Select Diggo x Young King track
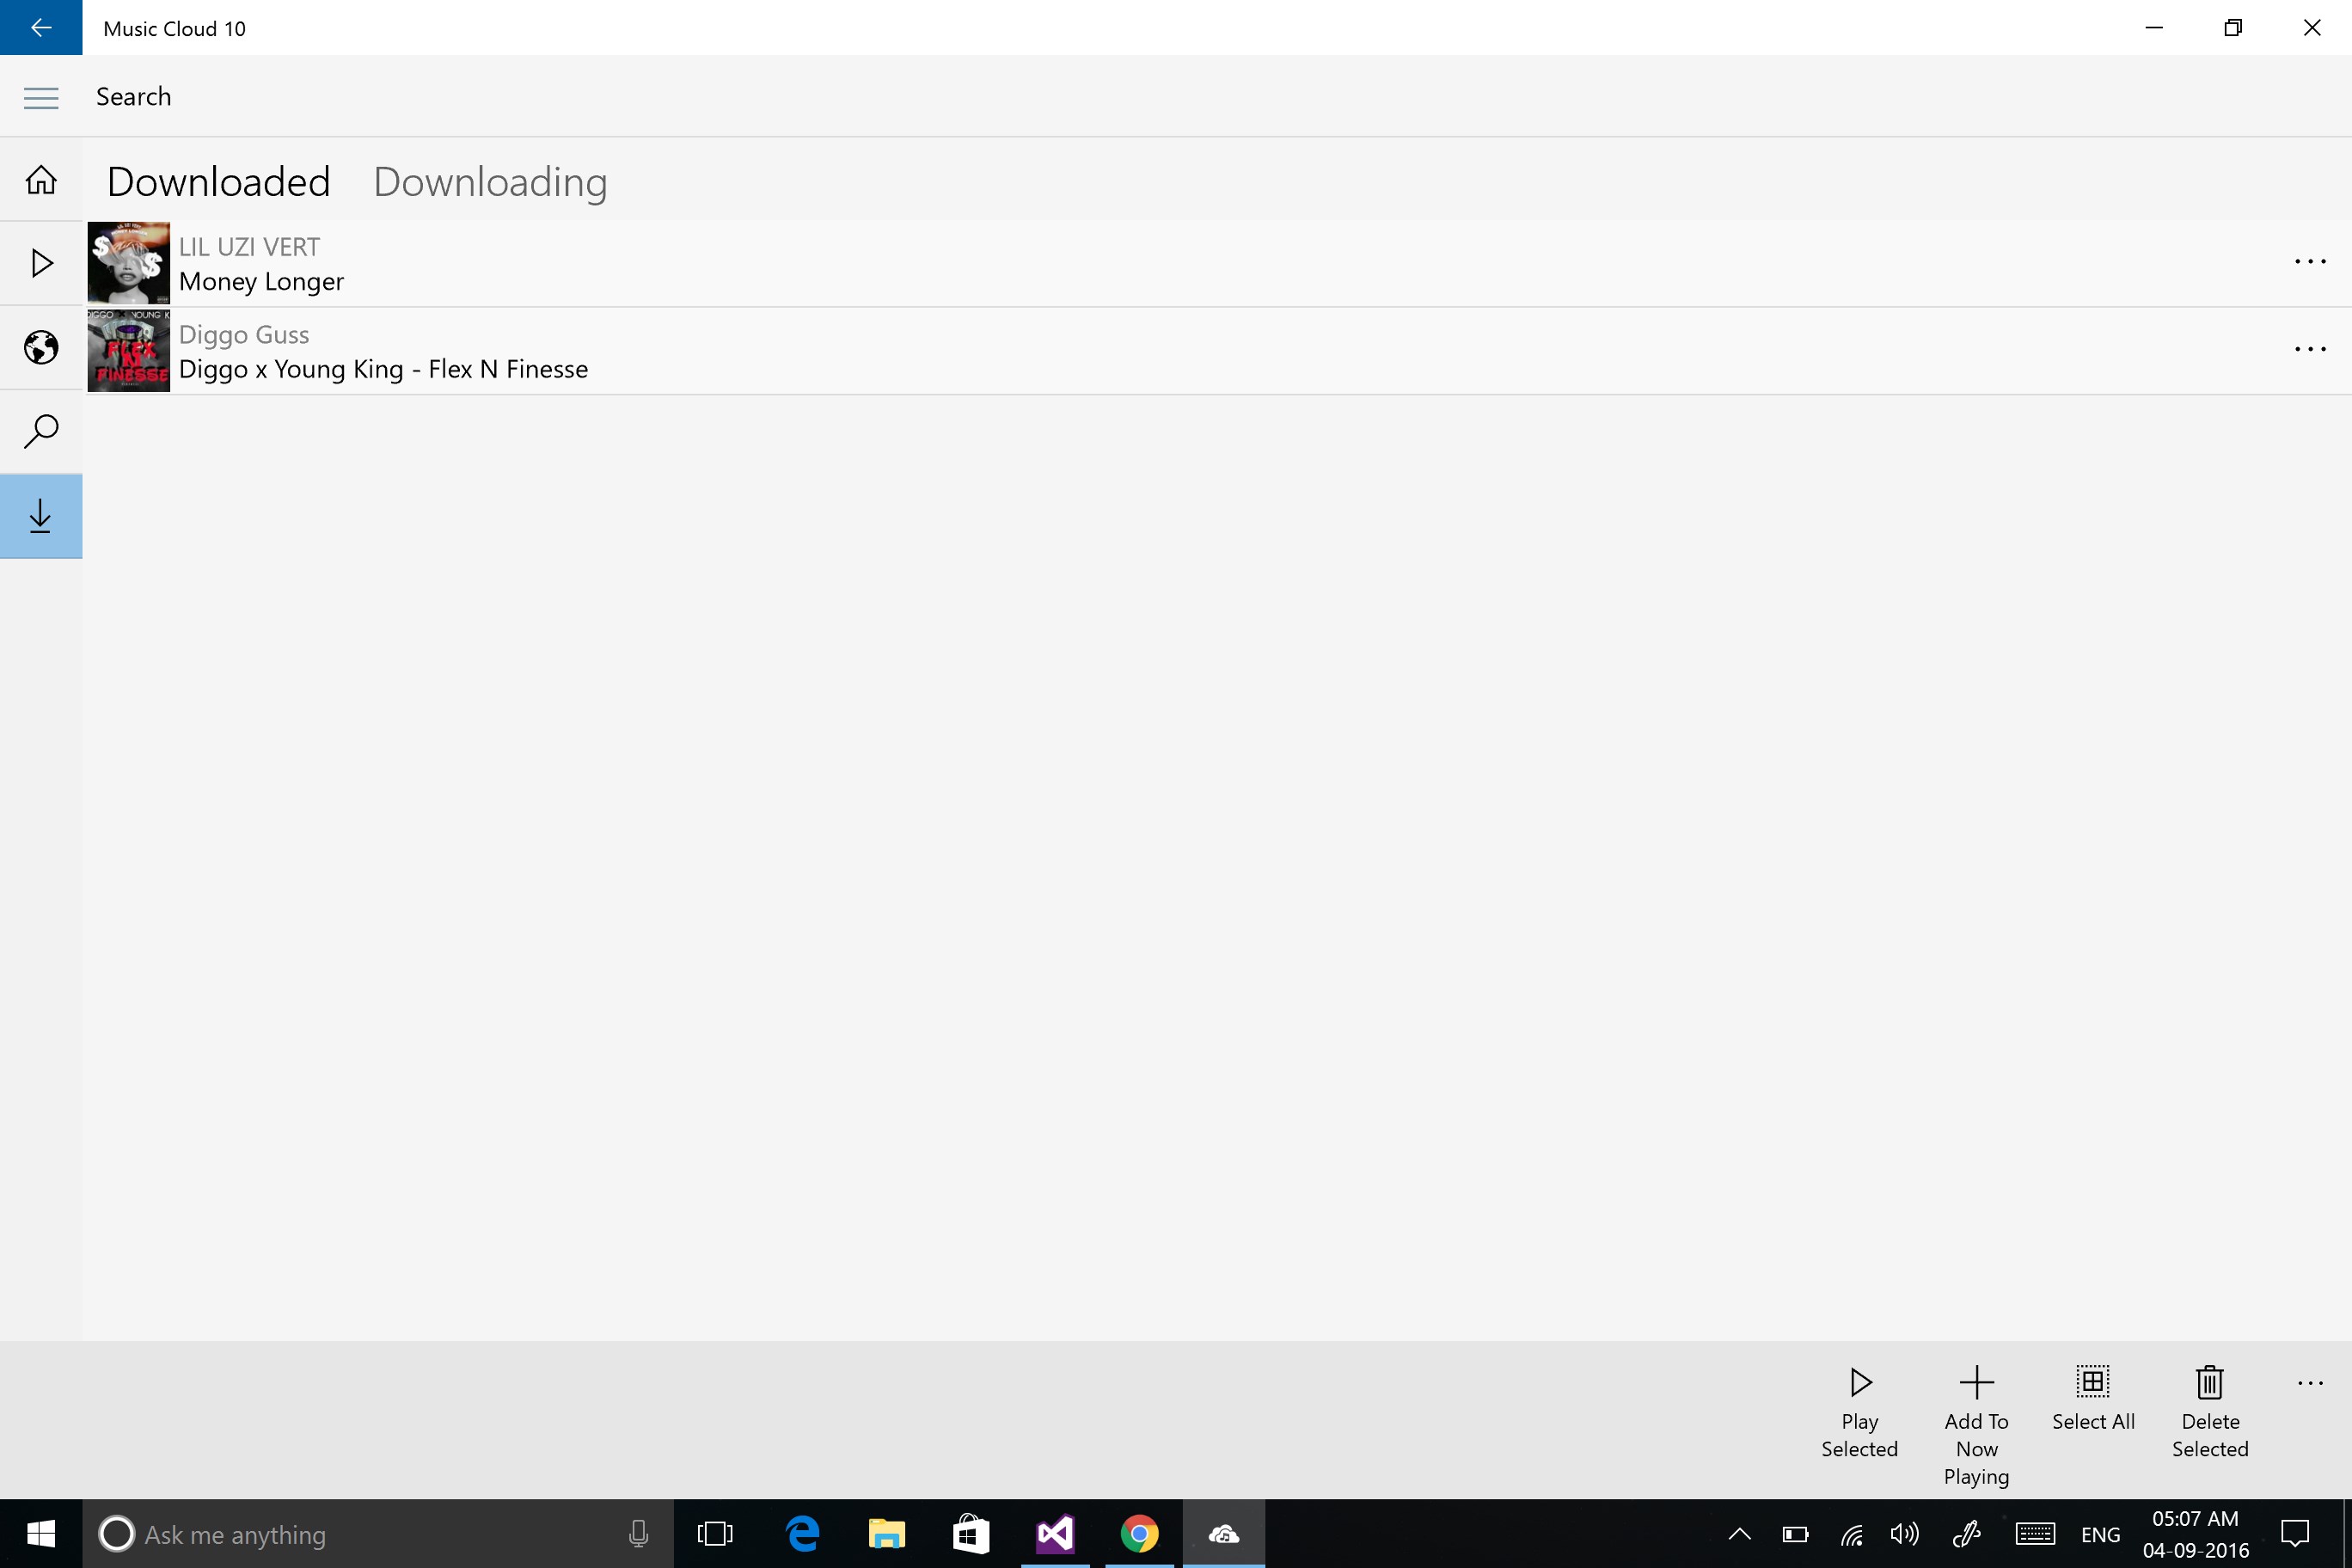 tap(383, 369)
